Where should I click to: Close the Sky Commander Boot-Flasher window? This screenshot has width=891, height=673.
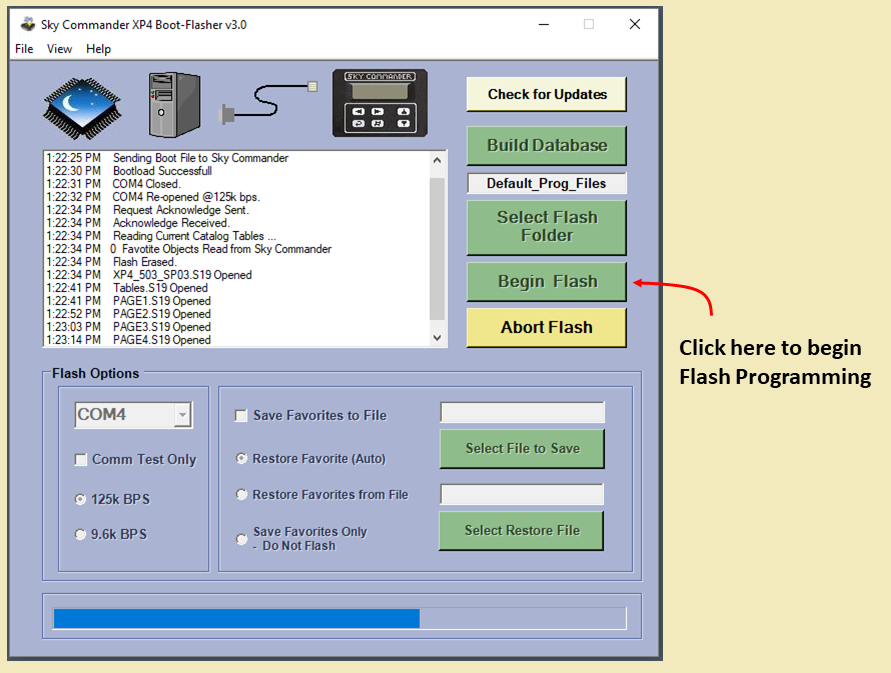tap(635, 24)
